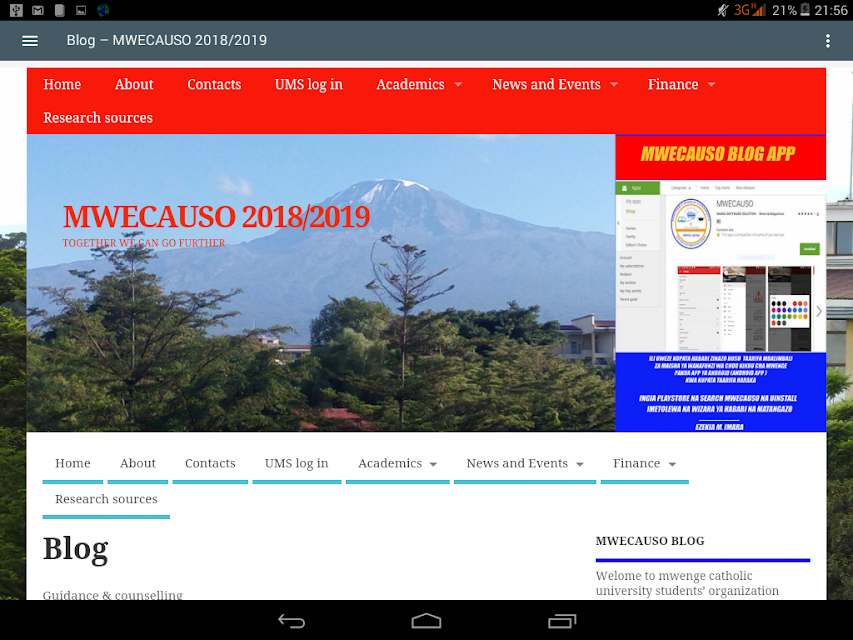Tap the muted sound status icon
The width and height of the screenshot is (853, 640).
723,10
